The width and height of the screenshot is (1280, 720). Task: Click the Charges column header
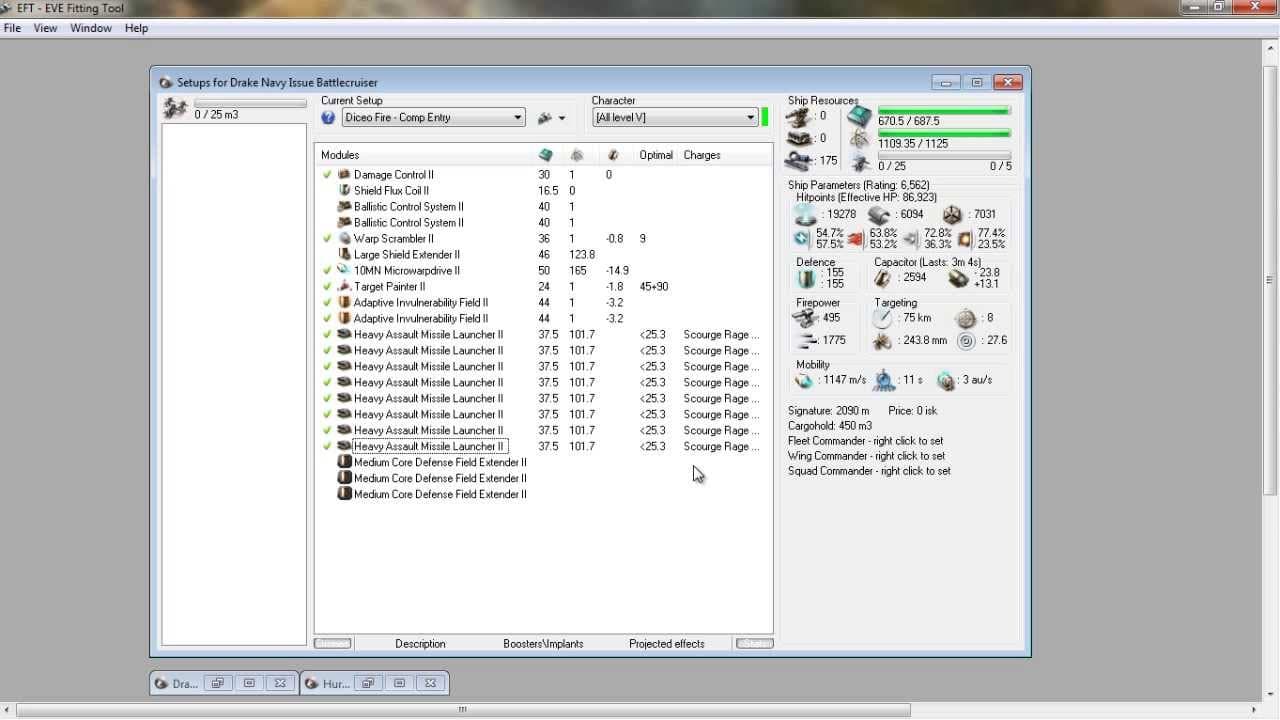point(702,155)
